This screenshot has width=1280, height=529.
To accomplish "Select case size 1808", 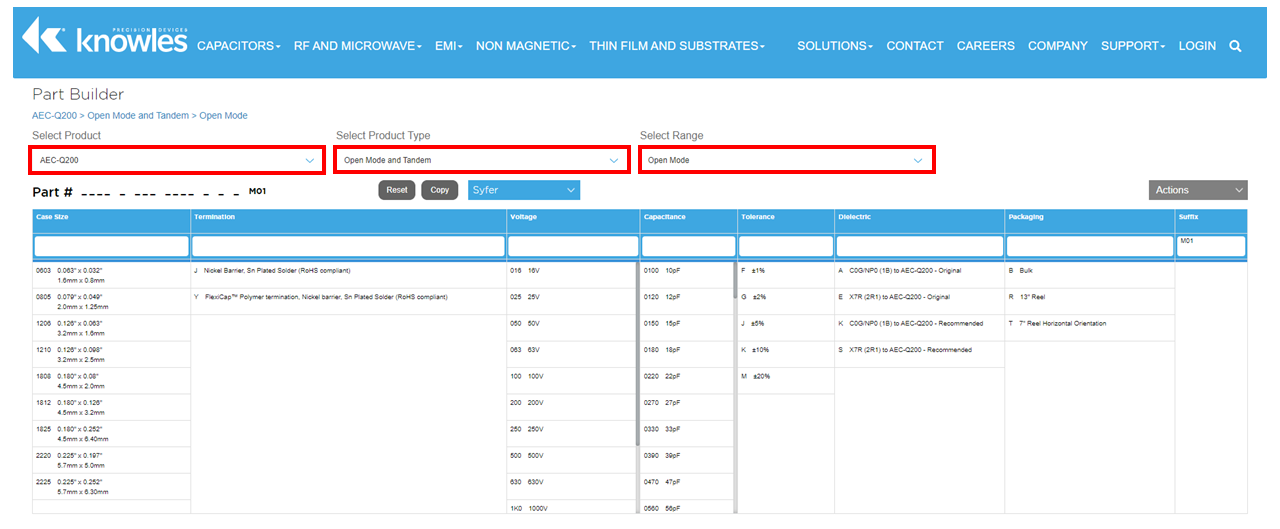I will coord(111,381).
